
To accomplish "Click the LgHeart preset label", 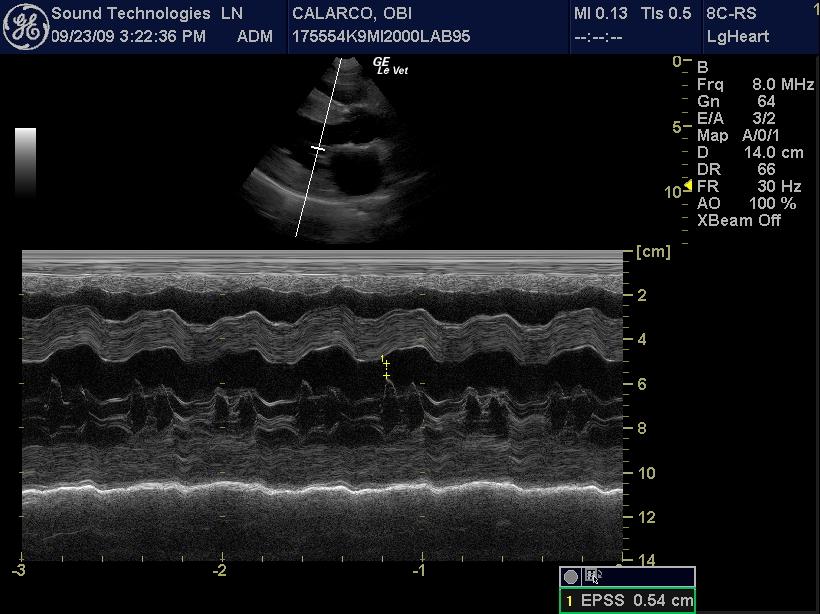I will (740, 37).
